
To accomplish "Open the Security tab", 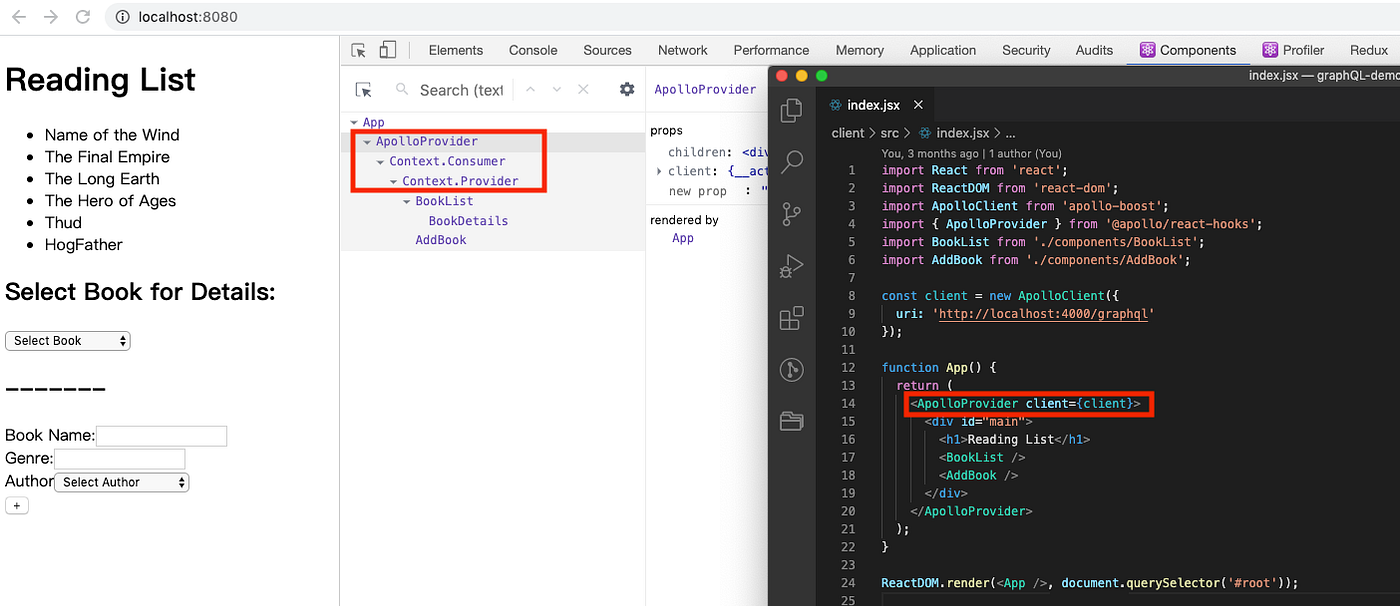I will click(x=1026, y=50).
